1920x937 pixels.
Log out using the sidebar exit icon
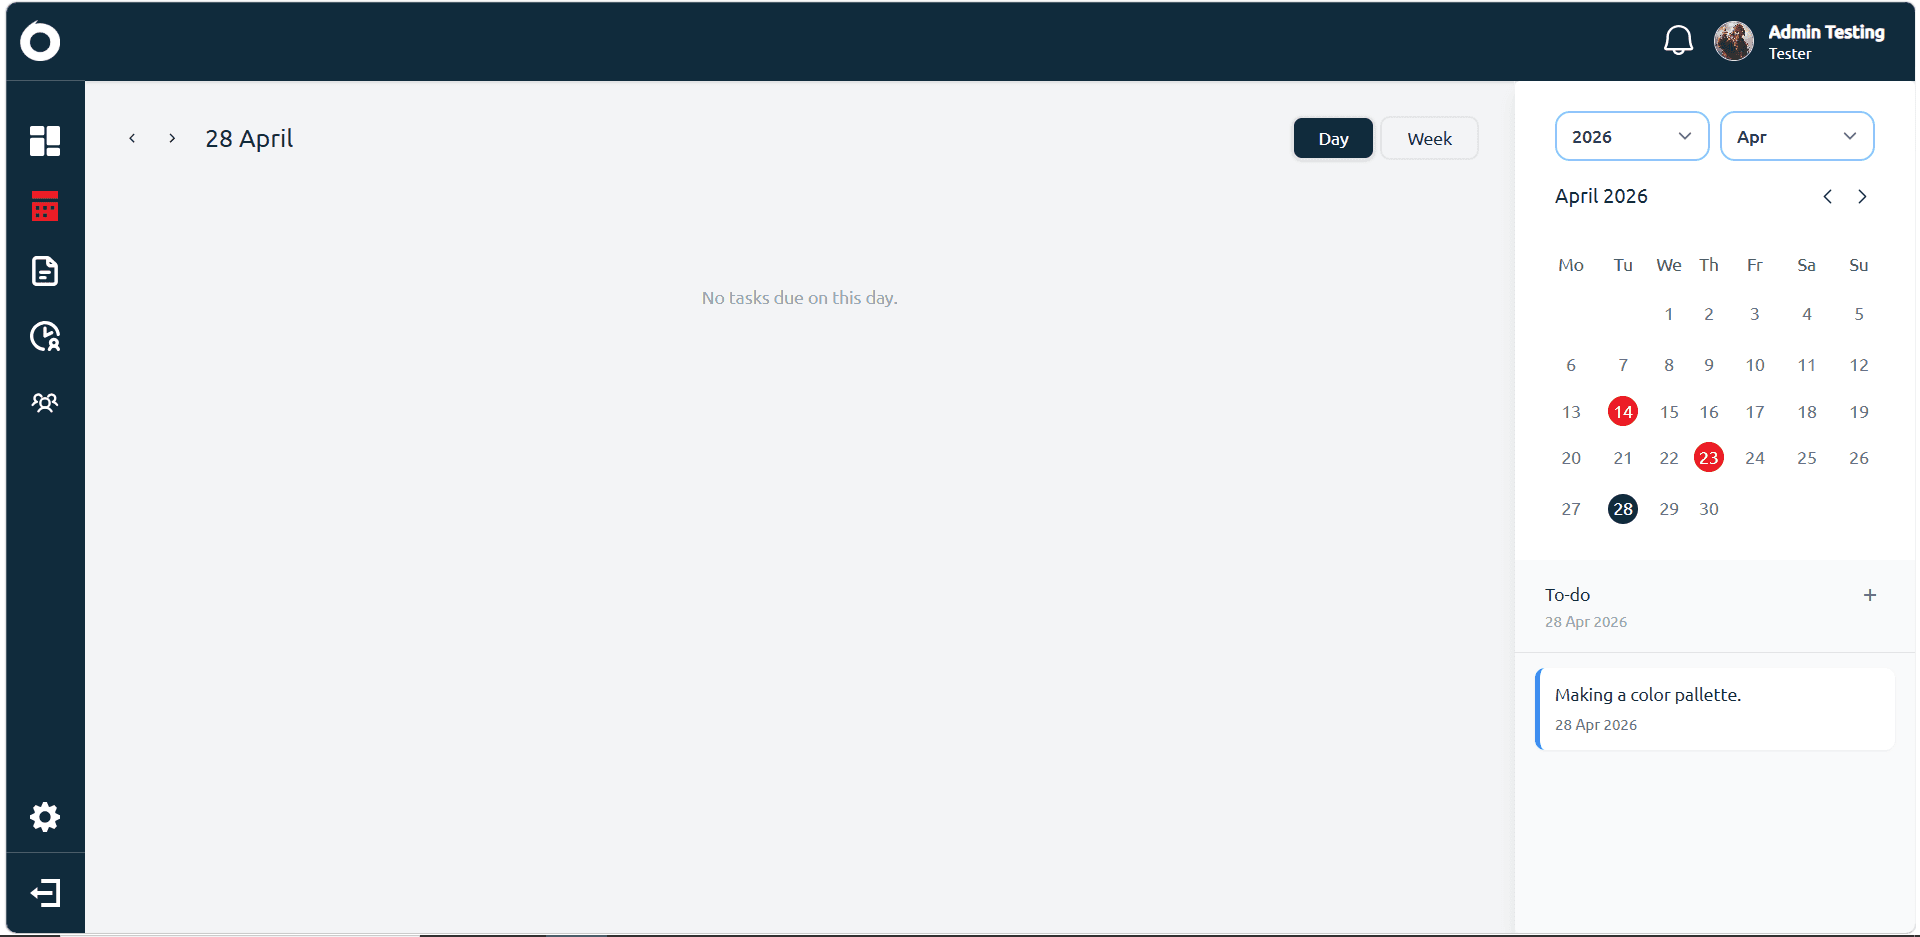[45, 893]
